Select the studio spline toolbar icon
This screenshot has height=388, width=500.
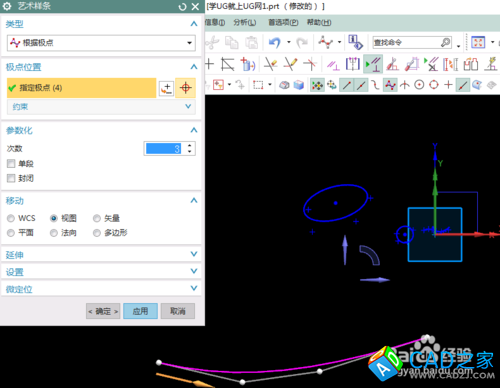[x=325, y=42]
